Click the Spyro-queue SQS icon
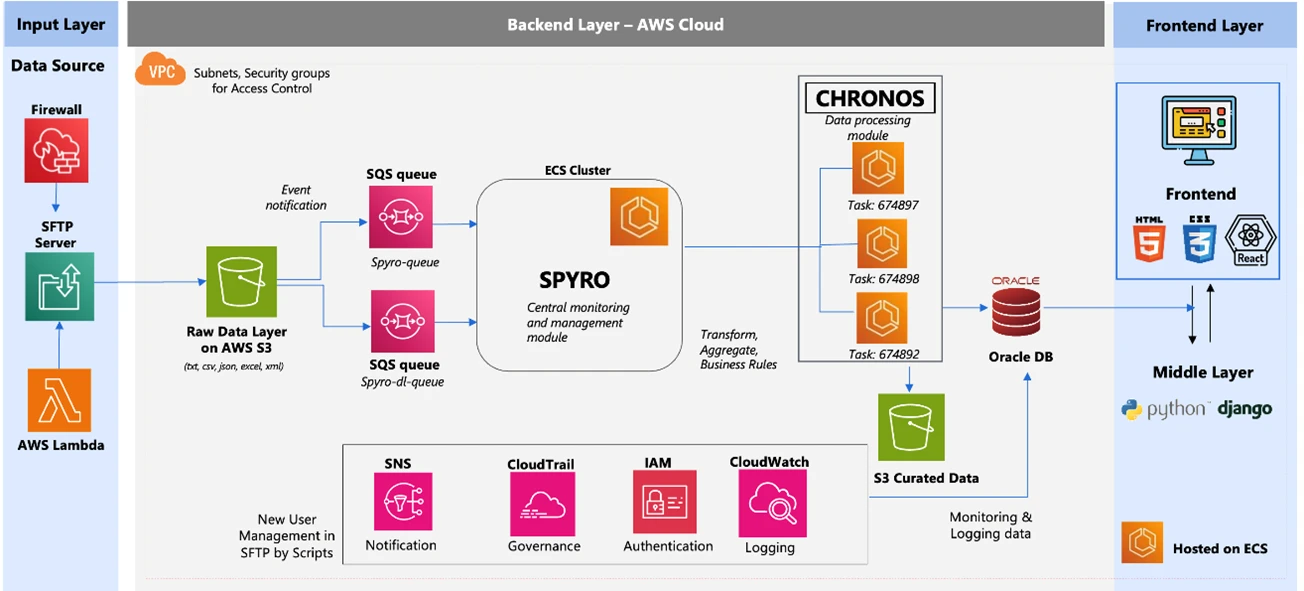The image size is (1304, 591). coord(400,216)
